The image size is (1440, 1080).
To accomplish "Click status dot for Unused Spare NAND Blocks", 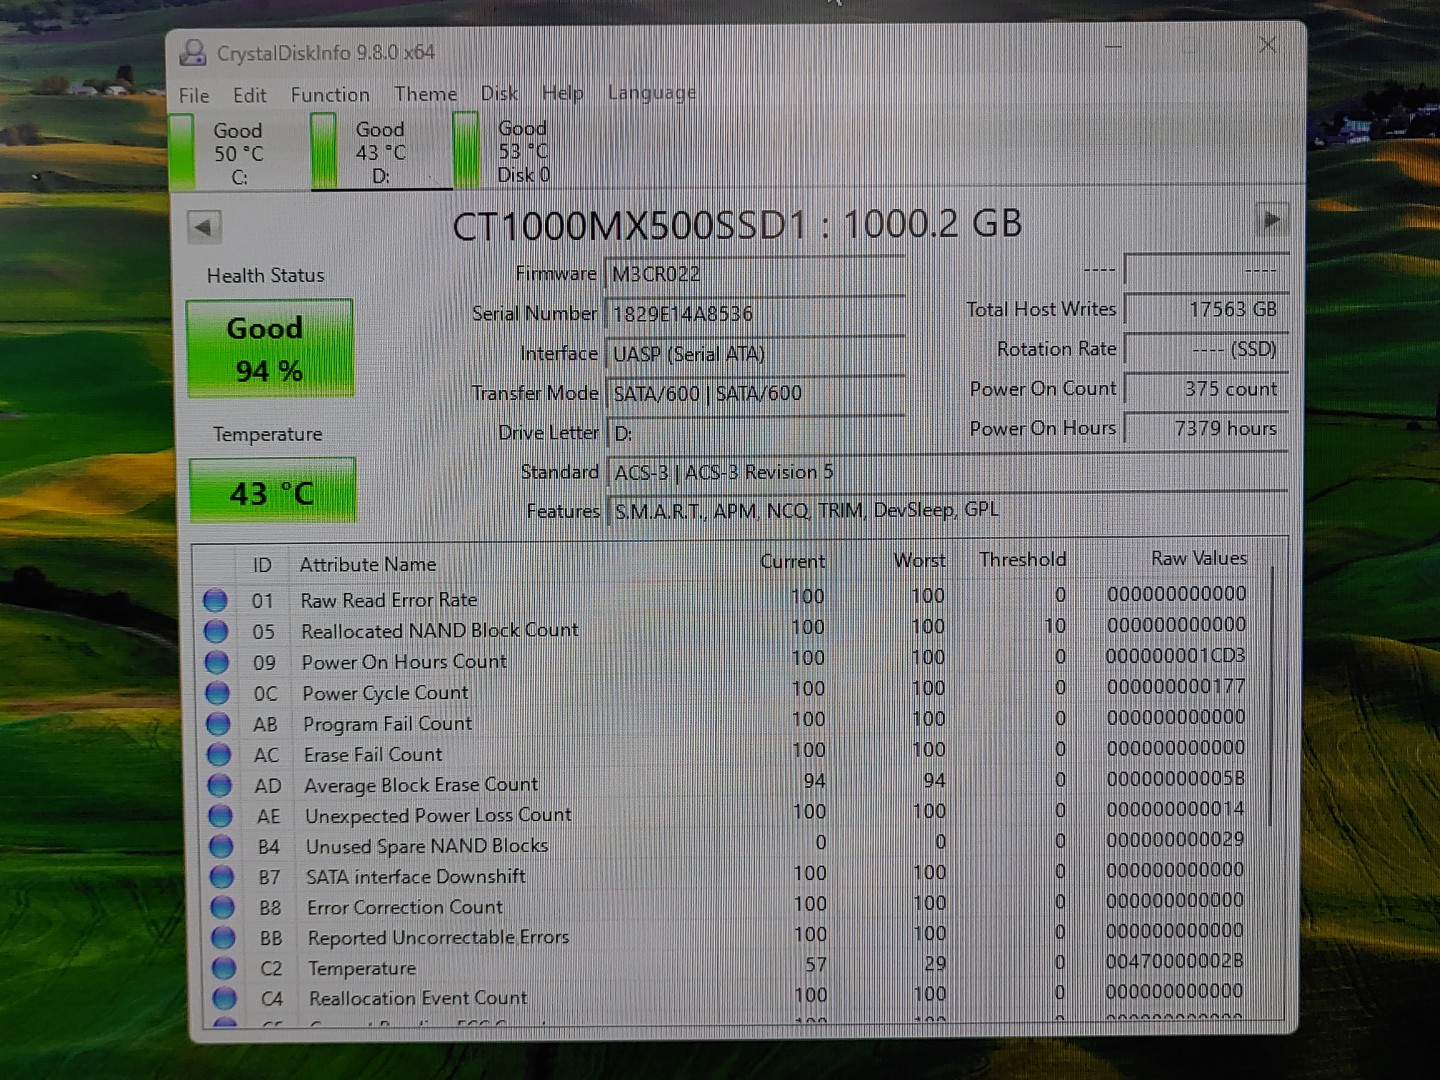I will pyautogui.click(x=222, y=846).
